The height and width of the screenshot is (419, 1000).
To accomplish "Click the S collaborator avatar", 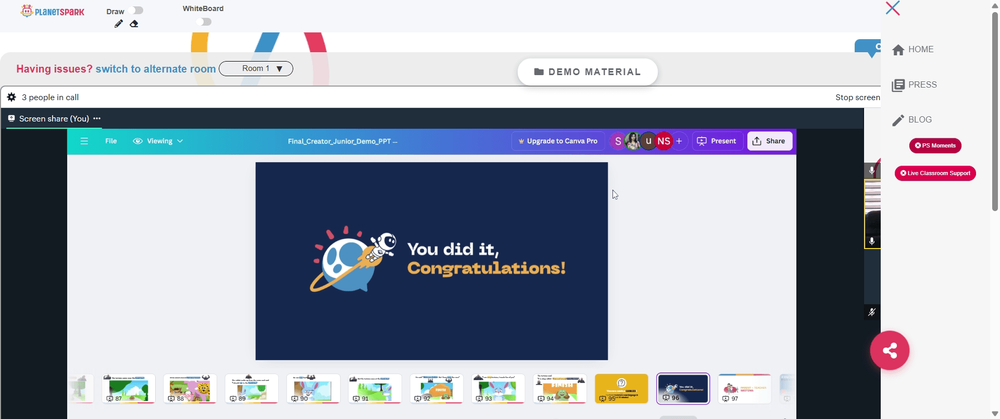I will point(617,141).
